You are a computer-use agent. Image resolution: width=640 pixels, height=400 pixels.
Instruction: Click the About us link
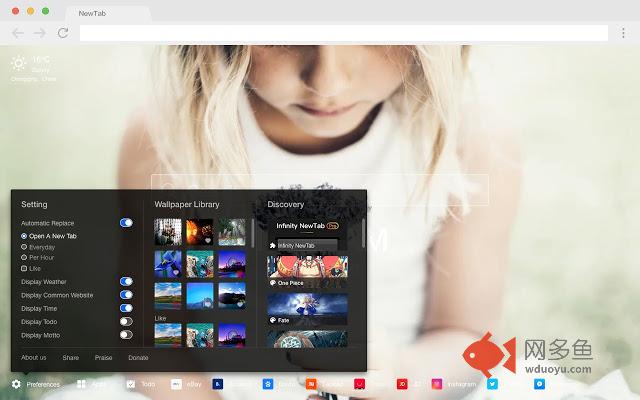pos(34,357)
